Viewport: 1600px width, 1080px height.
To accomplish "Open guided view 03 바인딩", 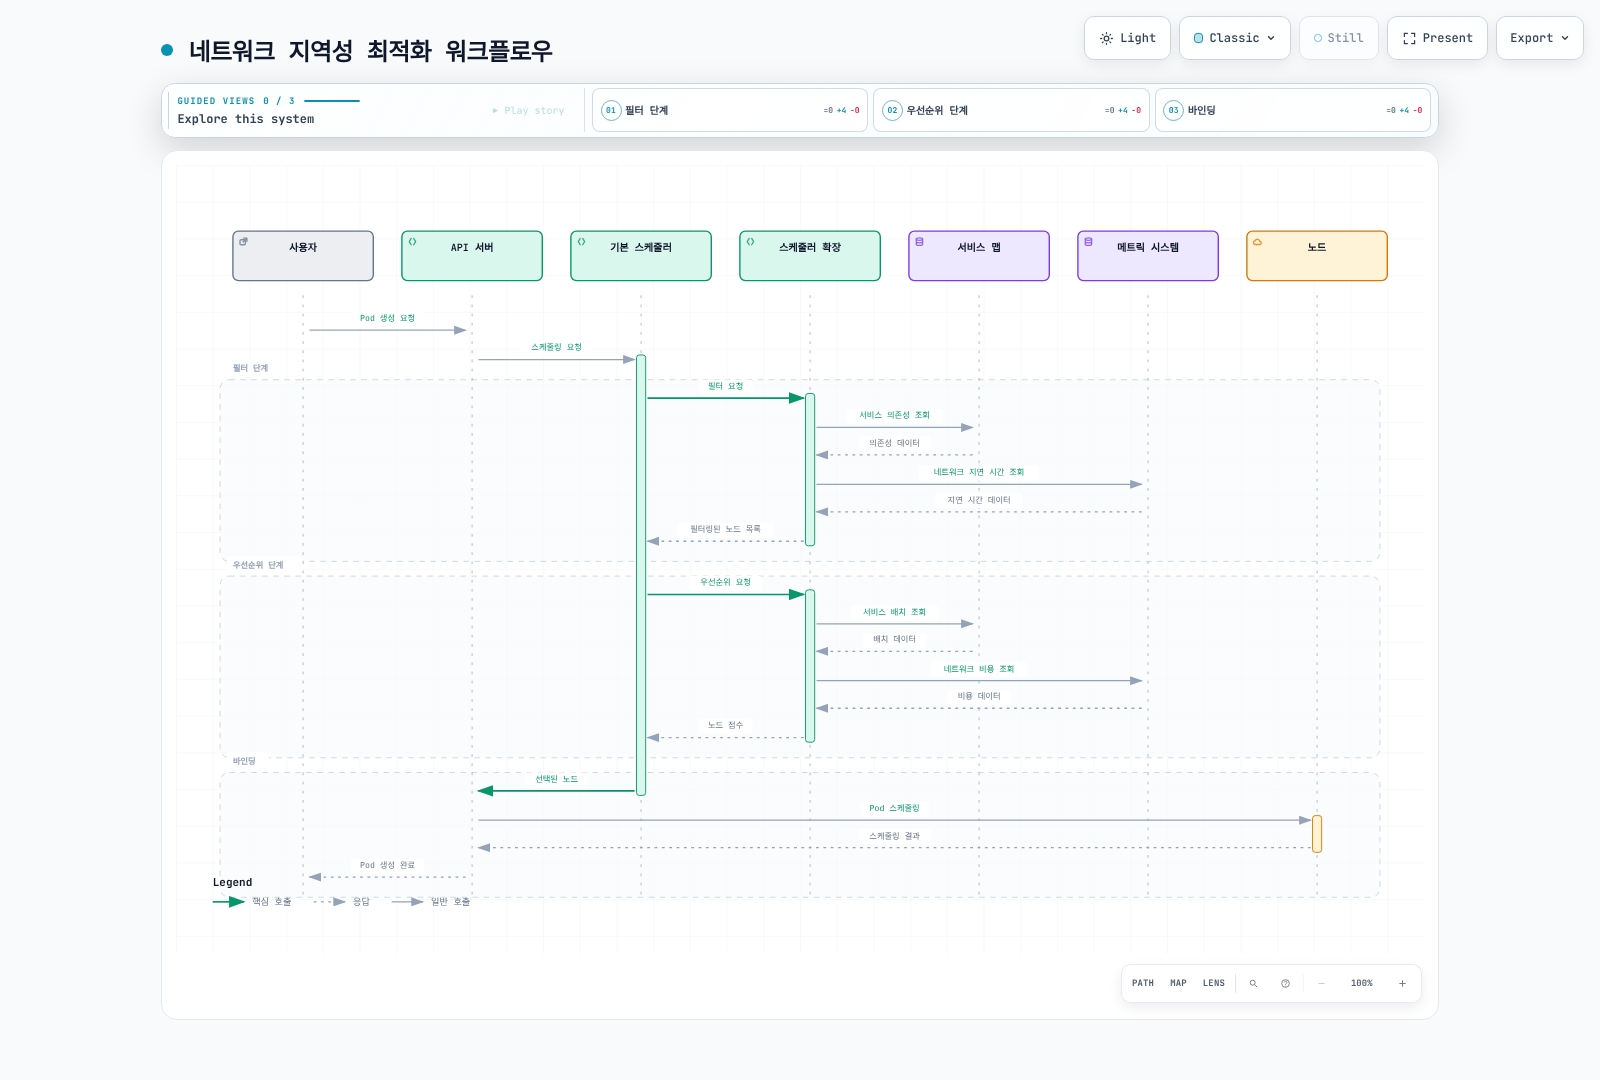I will click(1293, 110).
